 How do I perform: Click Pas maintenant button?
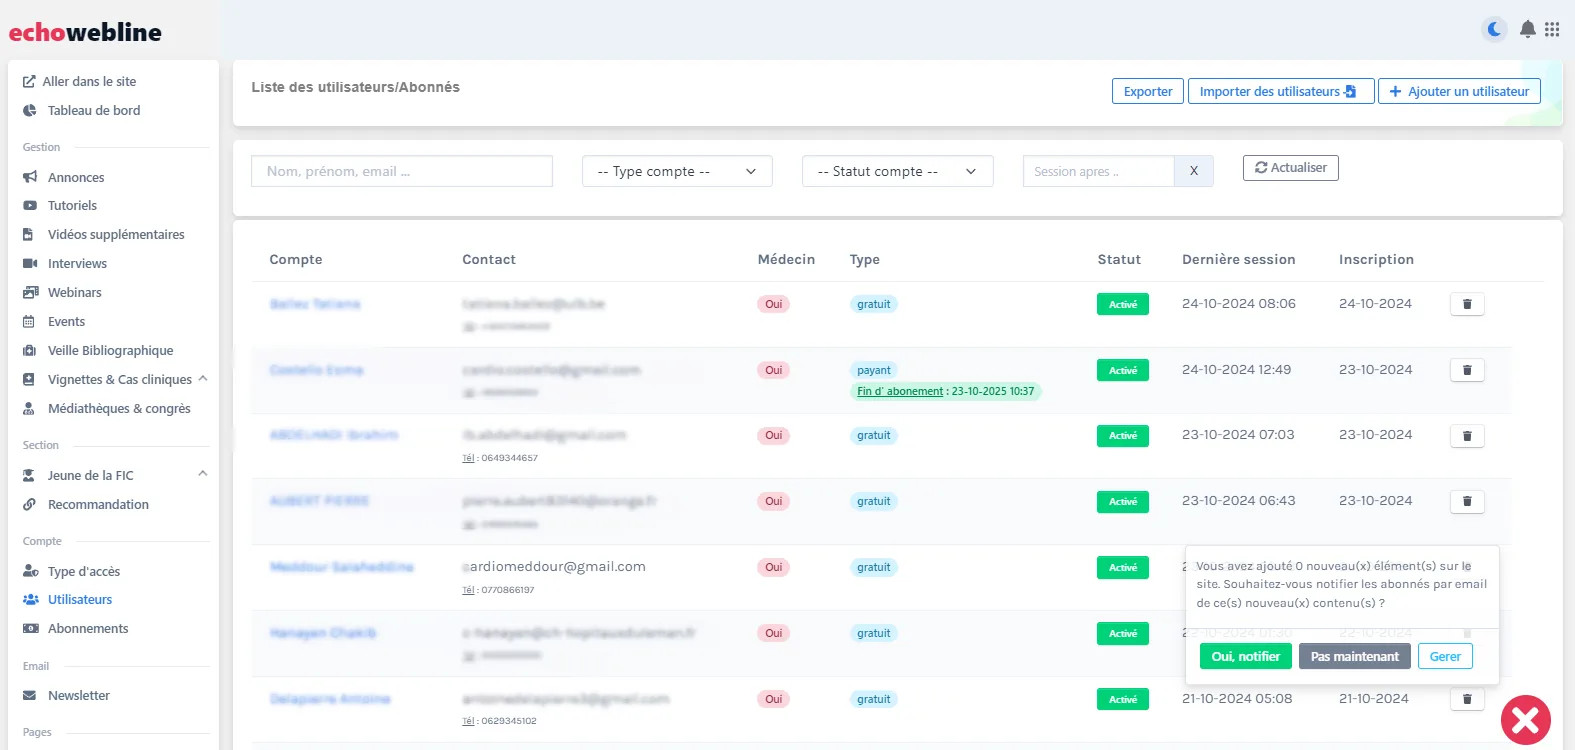tap(1354, 656)
